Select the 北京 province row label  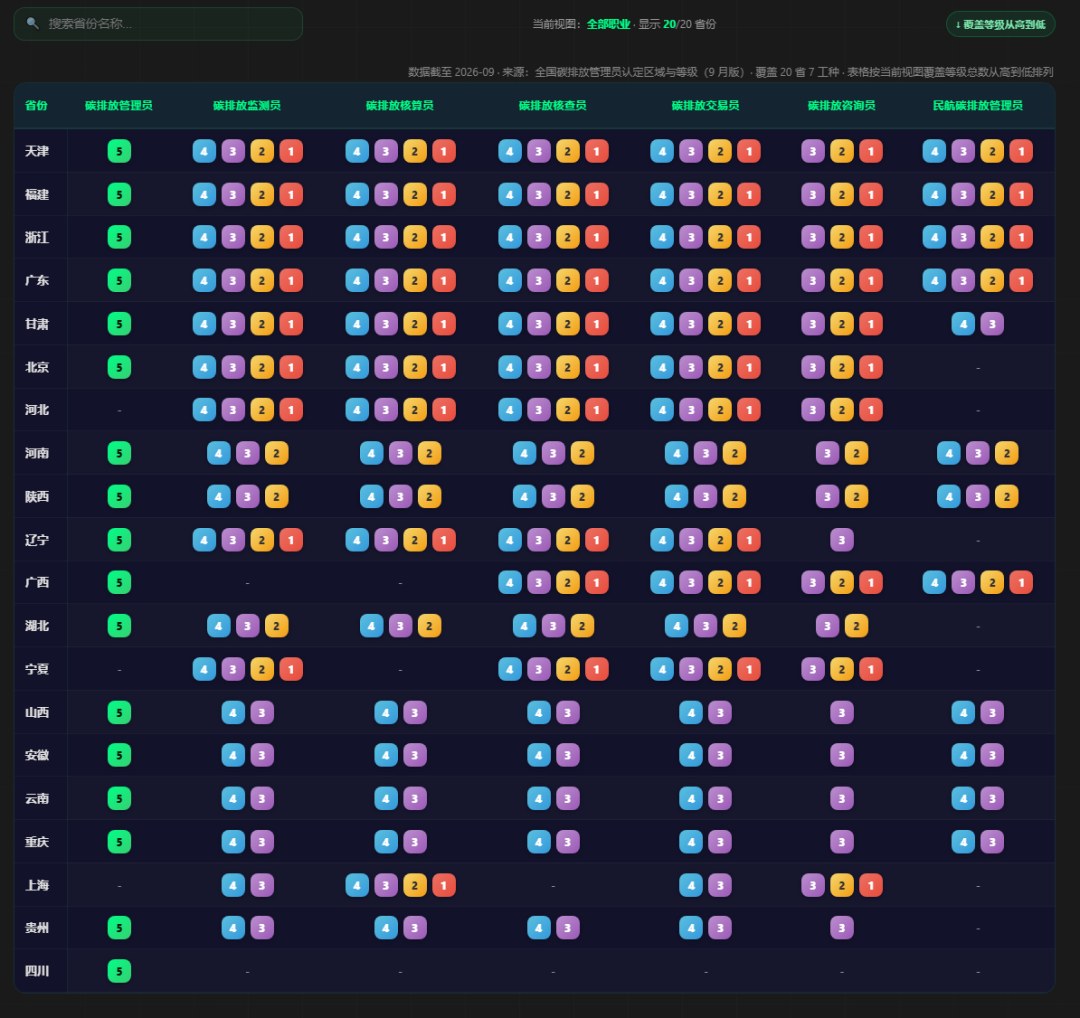click(37, 367)
